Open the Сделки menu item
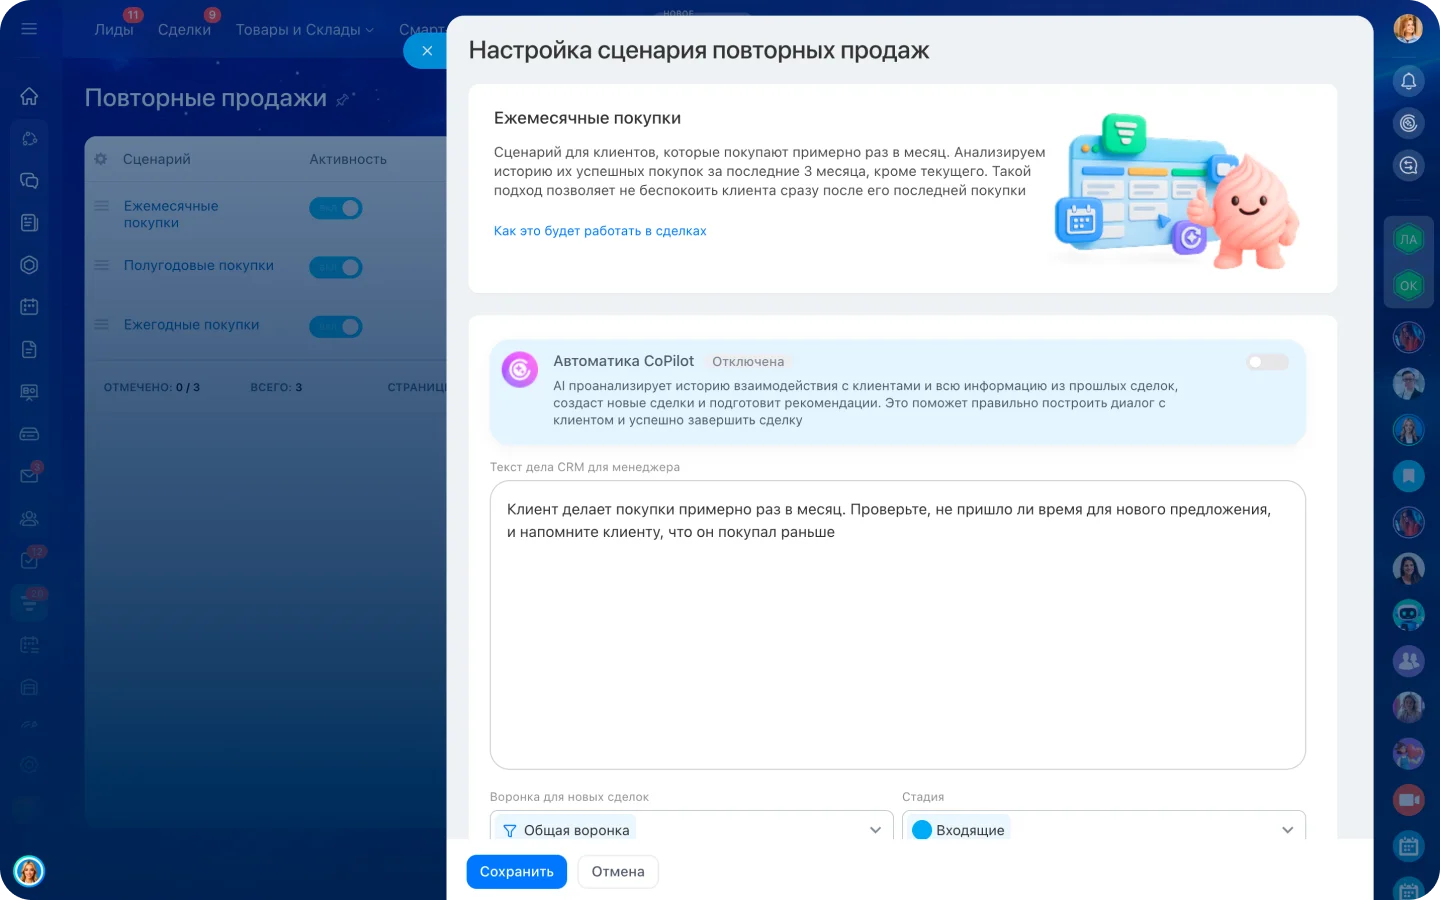 pyautogui.click(x=184, y=30)
